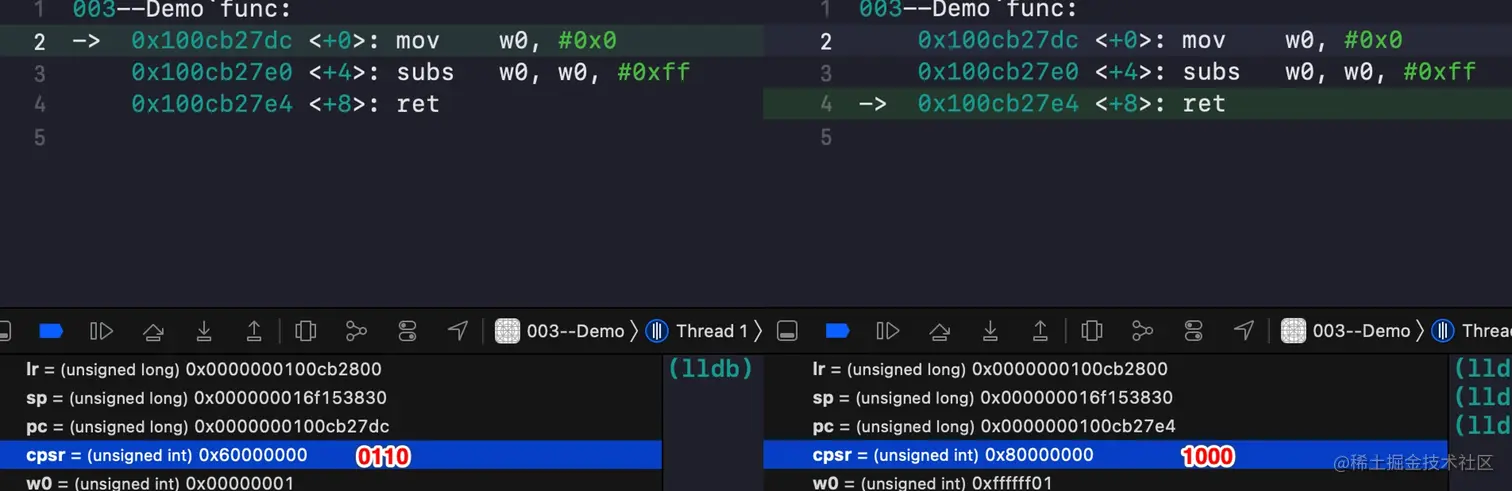Click line number 4 gutter in right editor

pos(826,104)
